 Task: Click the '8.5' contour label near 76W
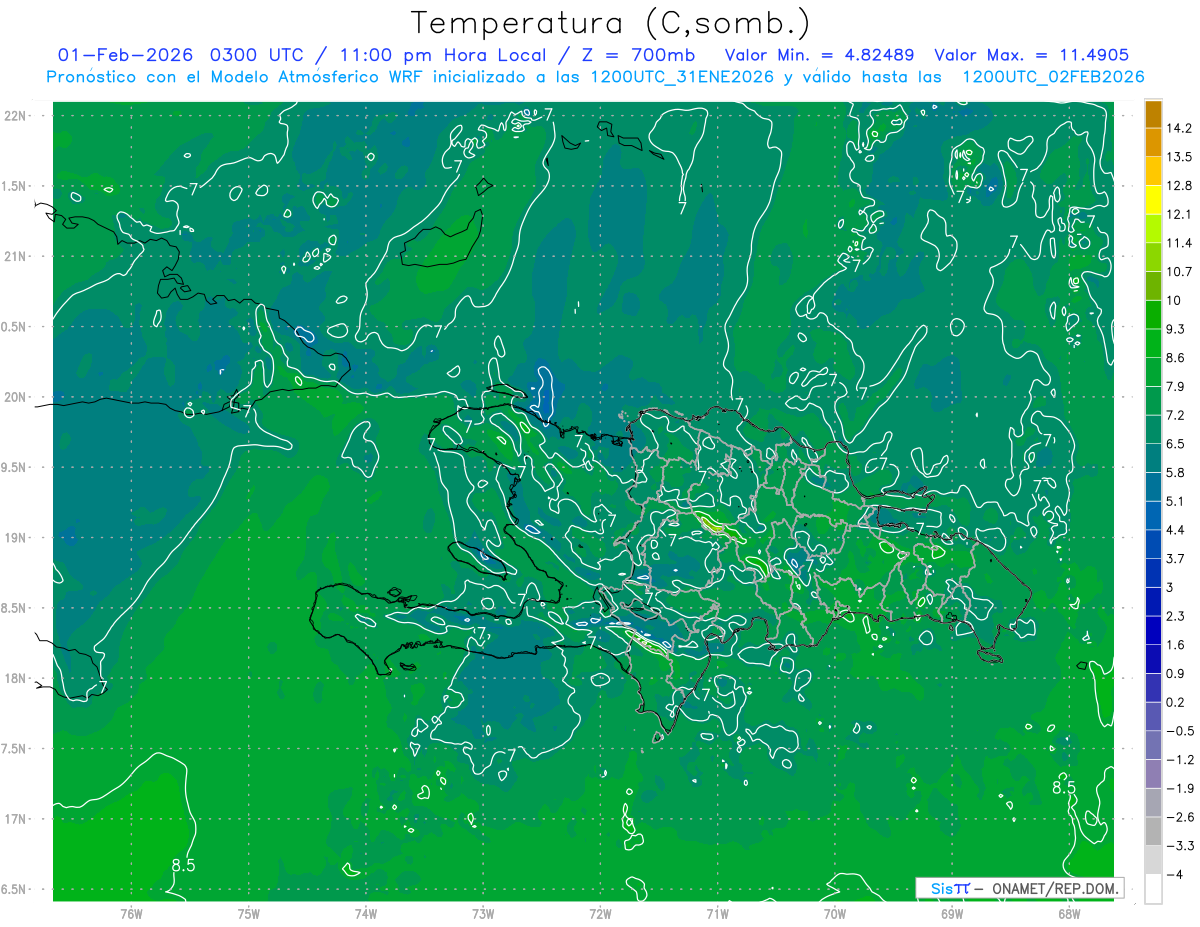[183, 866]
